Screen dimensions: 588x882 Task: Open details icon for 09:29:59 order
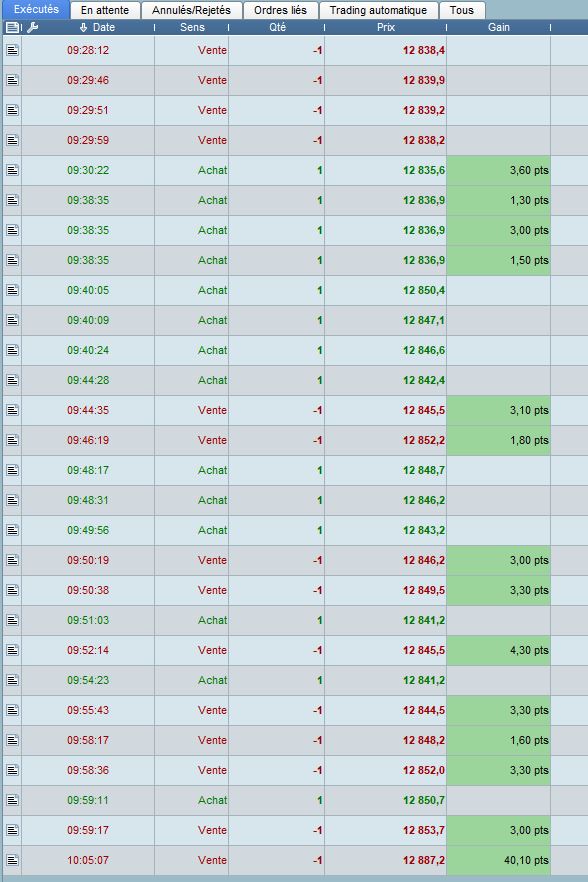[12, 140]
